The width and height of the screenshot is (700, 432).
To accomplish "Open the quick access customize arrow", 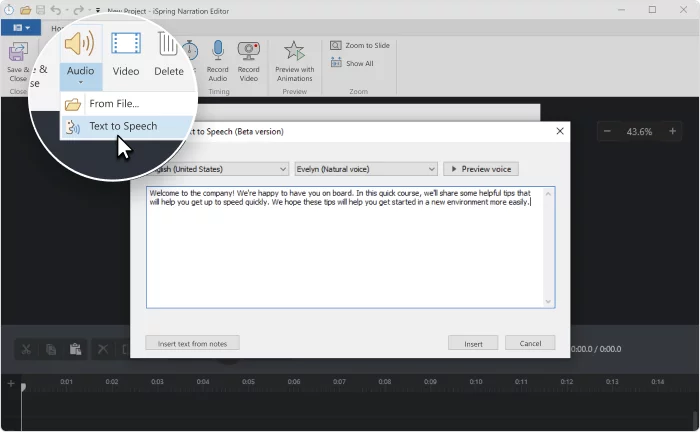I will click(98, 10).
